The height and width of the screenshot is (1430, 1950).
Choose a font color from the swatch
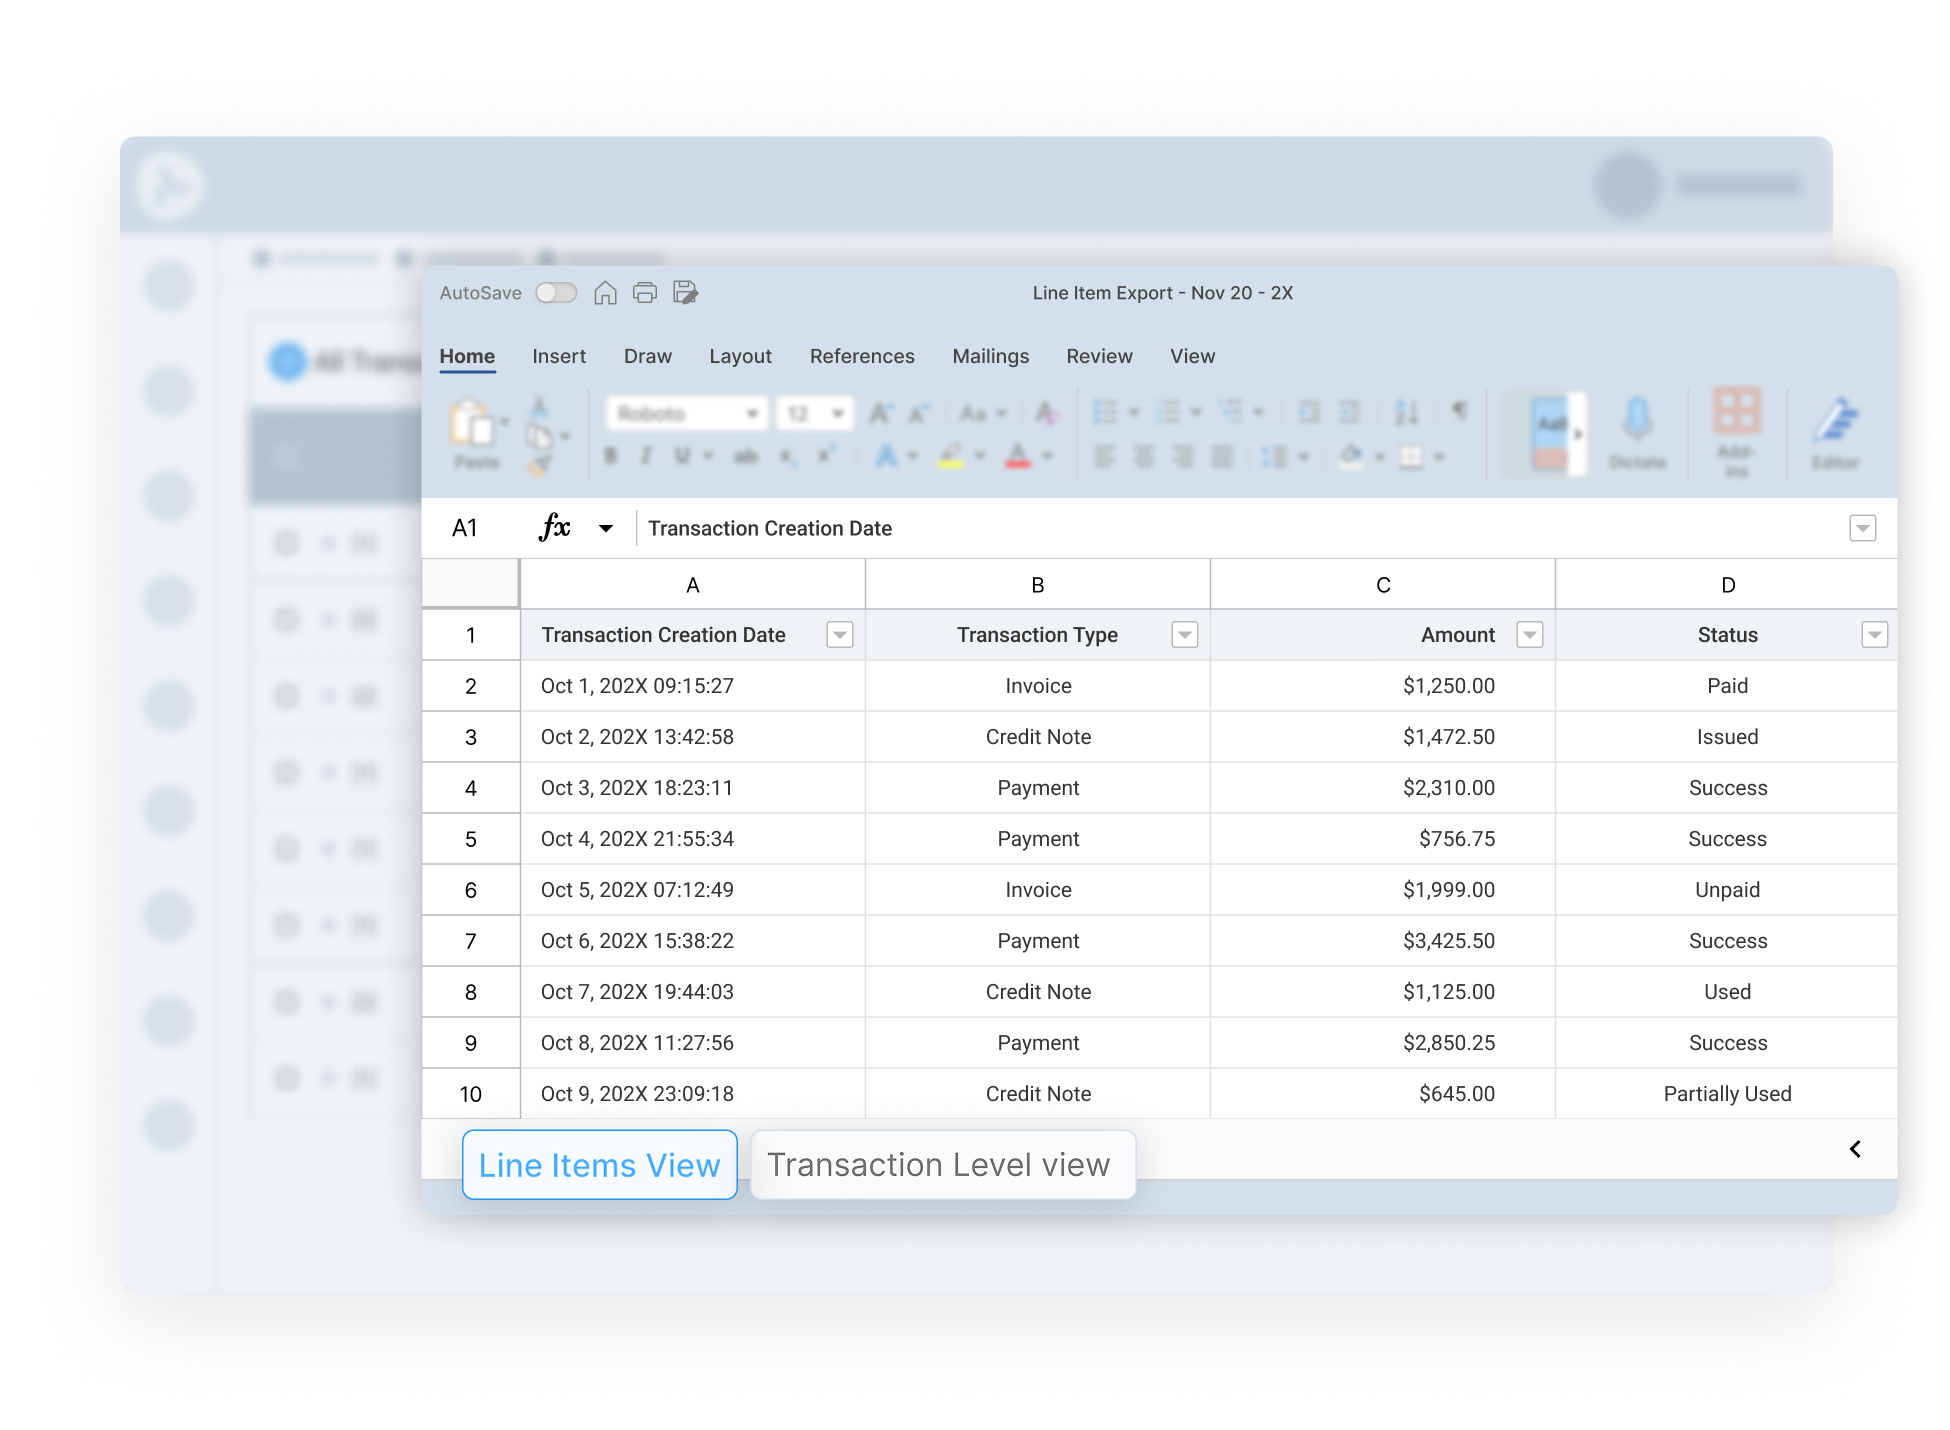pyautogui.click(x=1017, y=456)
